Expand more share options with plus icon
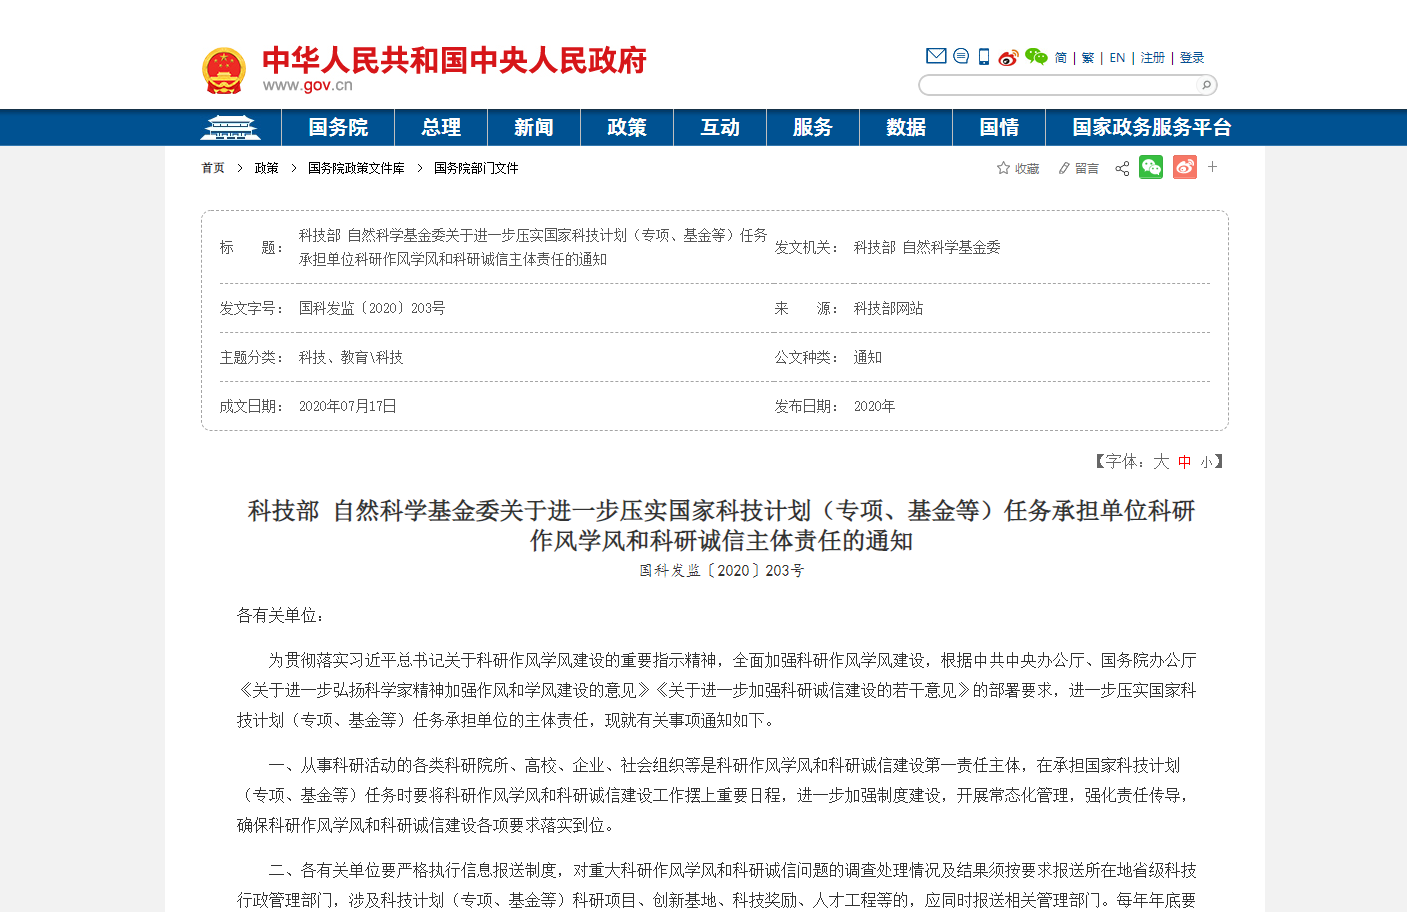 point(1213,167)
